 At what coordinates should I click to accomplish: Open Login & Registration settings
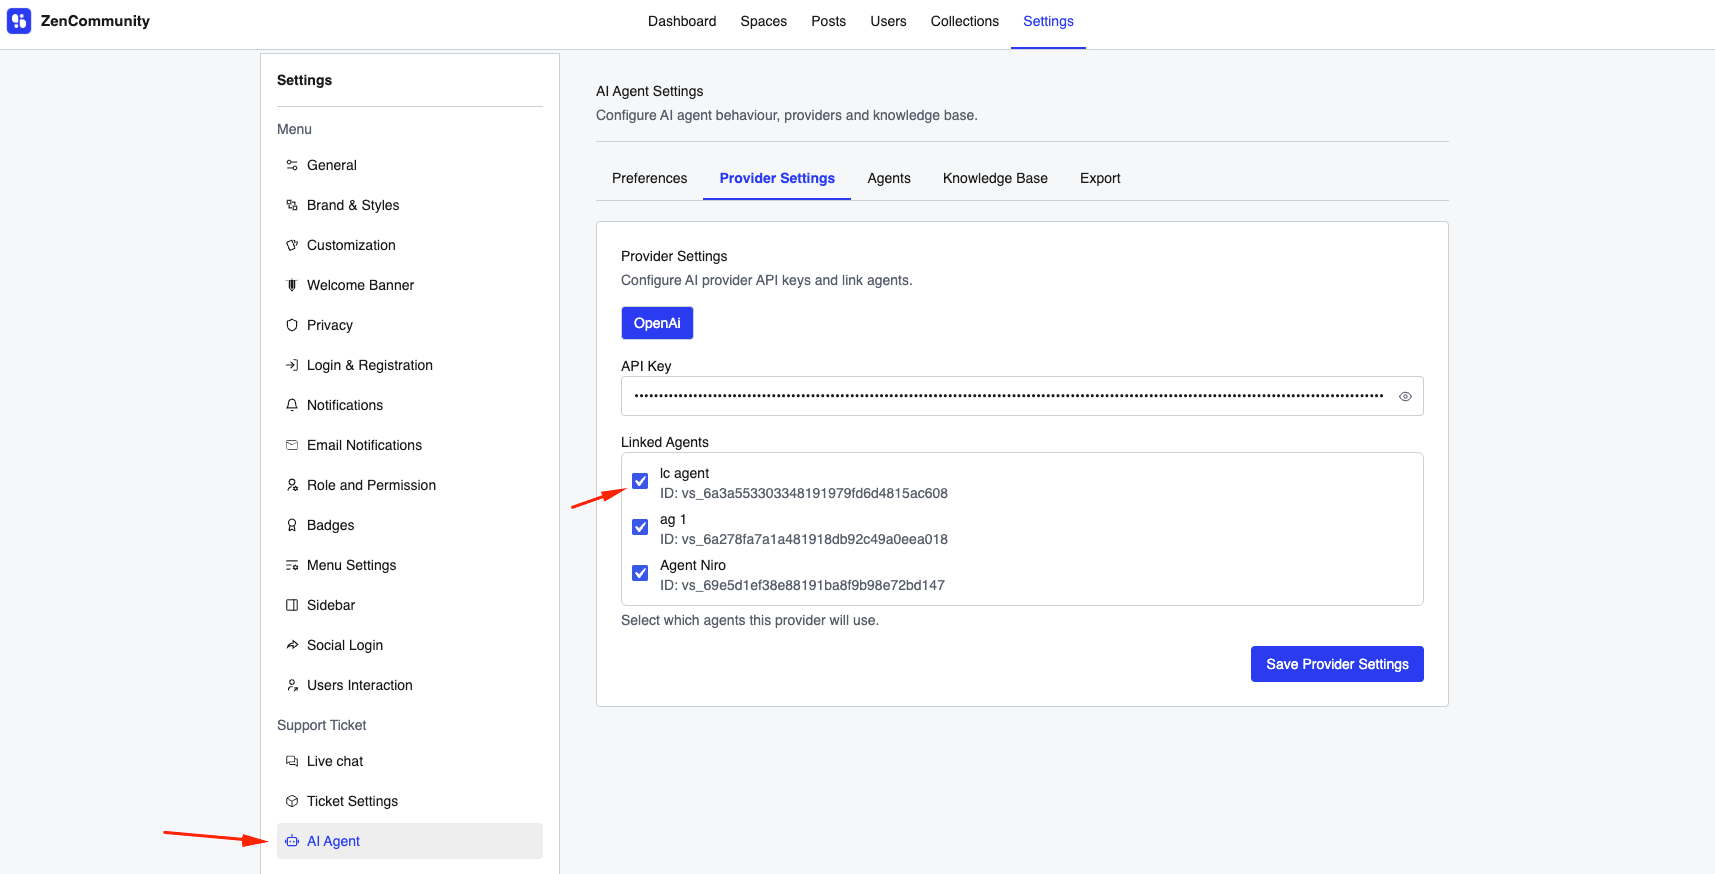coord(410,365)
